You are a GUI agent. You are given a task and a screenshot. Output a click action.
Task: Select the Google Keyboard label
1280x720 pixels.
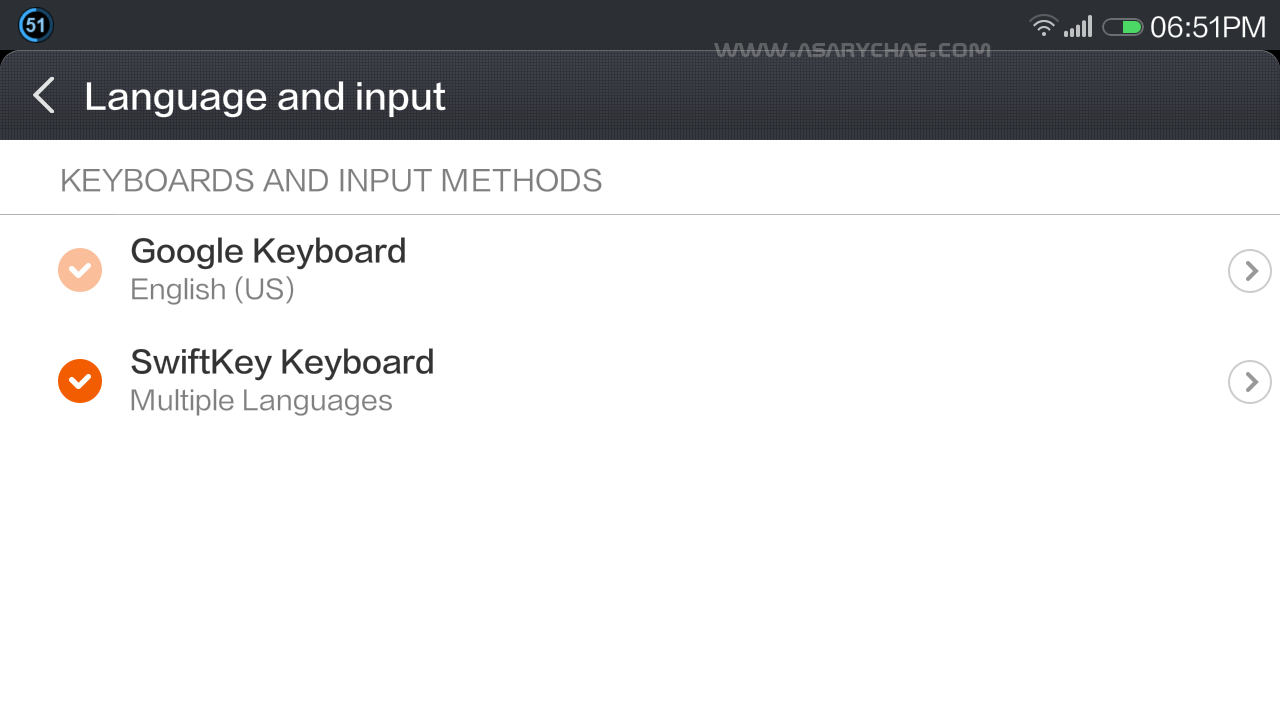pyautogui.click(x=268, y=251)
